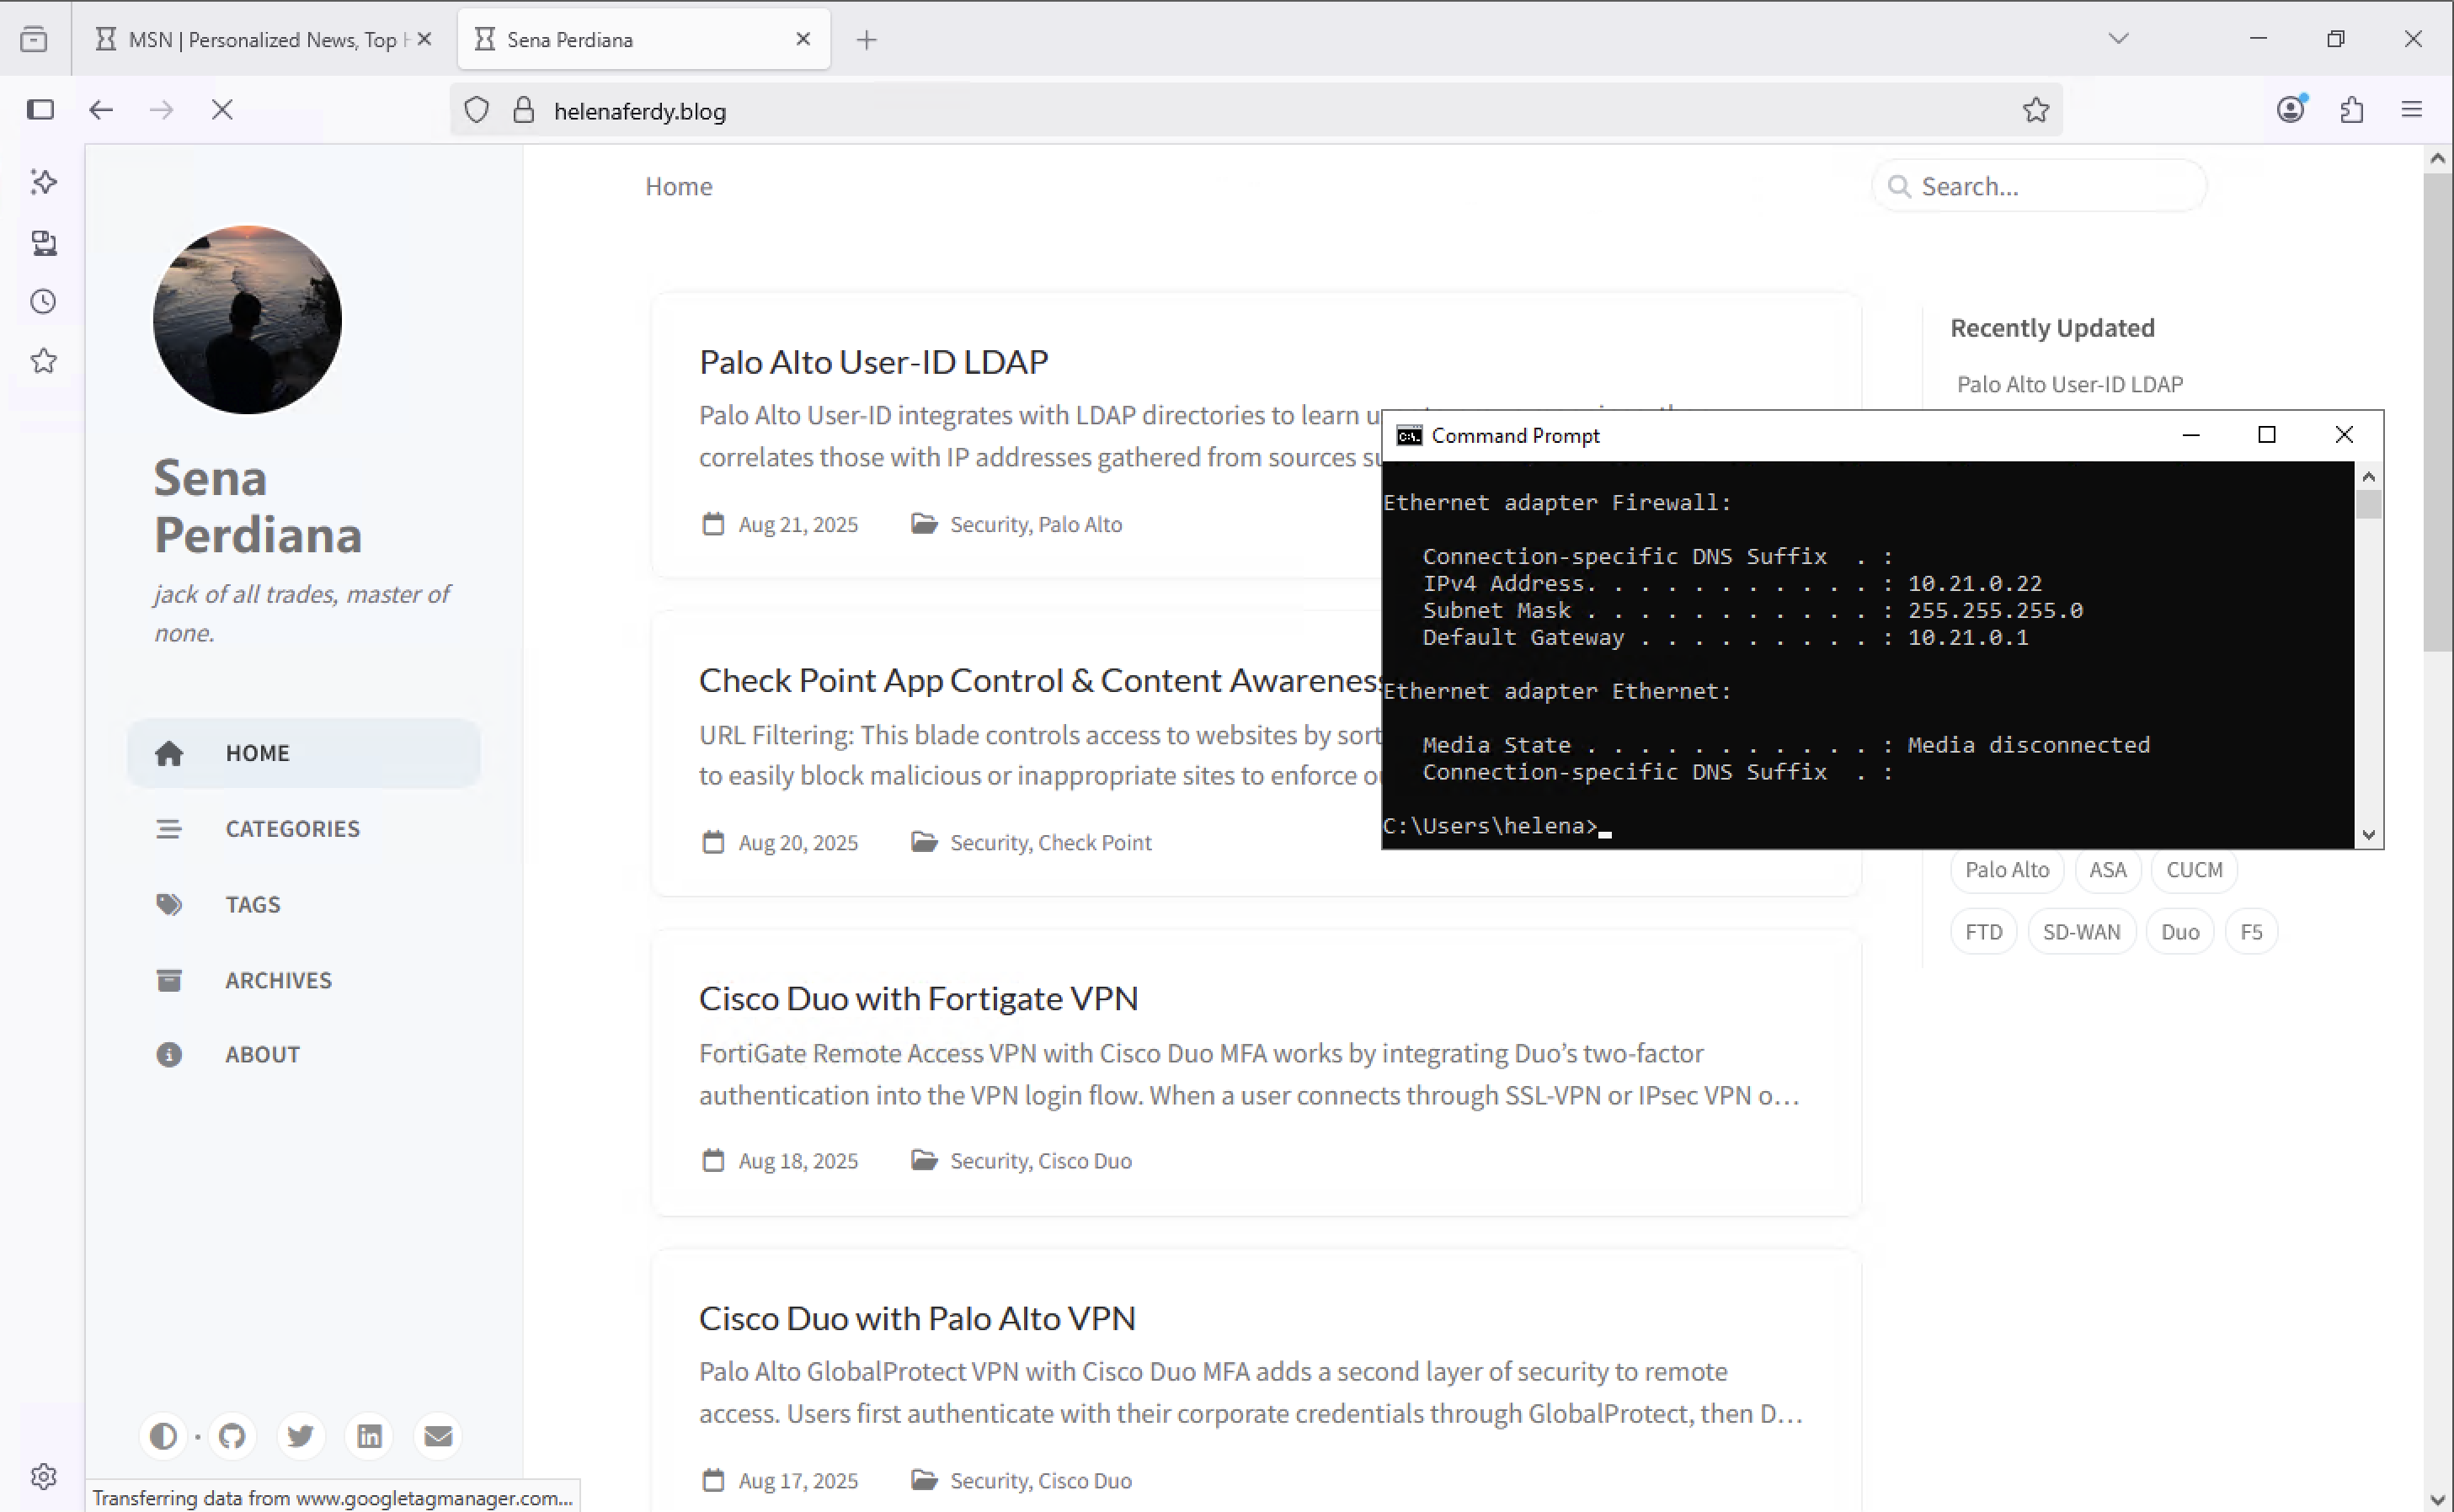Click the LinkedIn icon in sidebar footer

[369, 1436]
